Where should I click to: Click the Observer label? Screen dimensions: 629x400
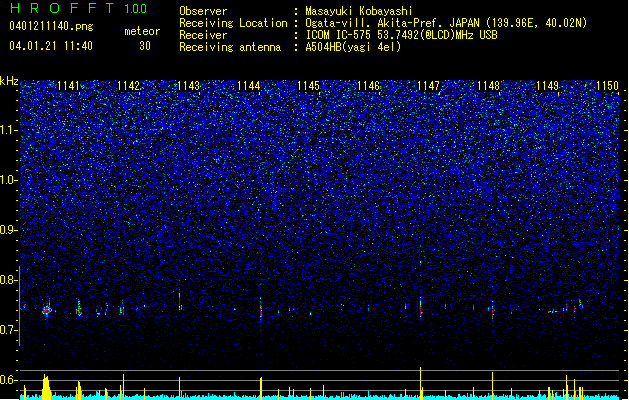(203, 11)
